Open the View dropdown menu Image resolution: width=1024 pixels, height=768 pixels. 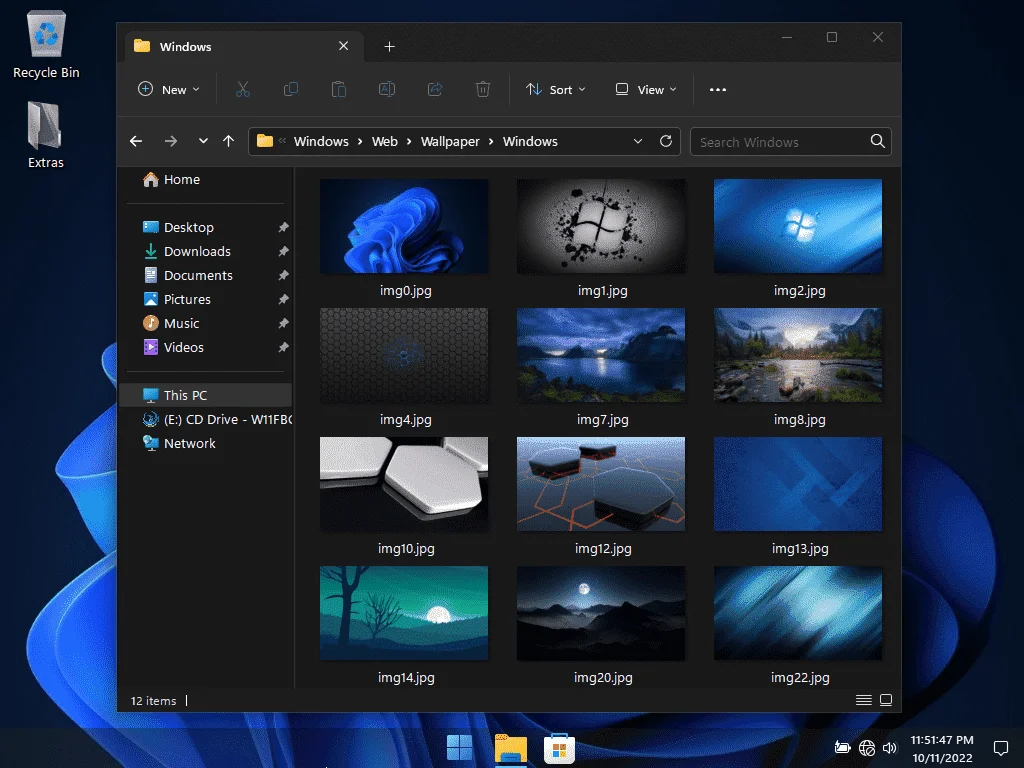pyautogui.click(x=646, y=89)
